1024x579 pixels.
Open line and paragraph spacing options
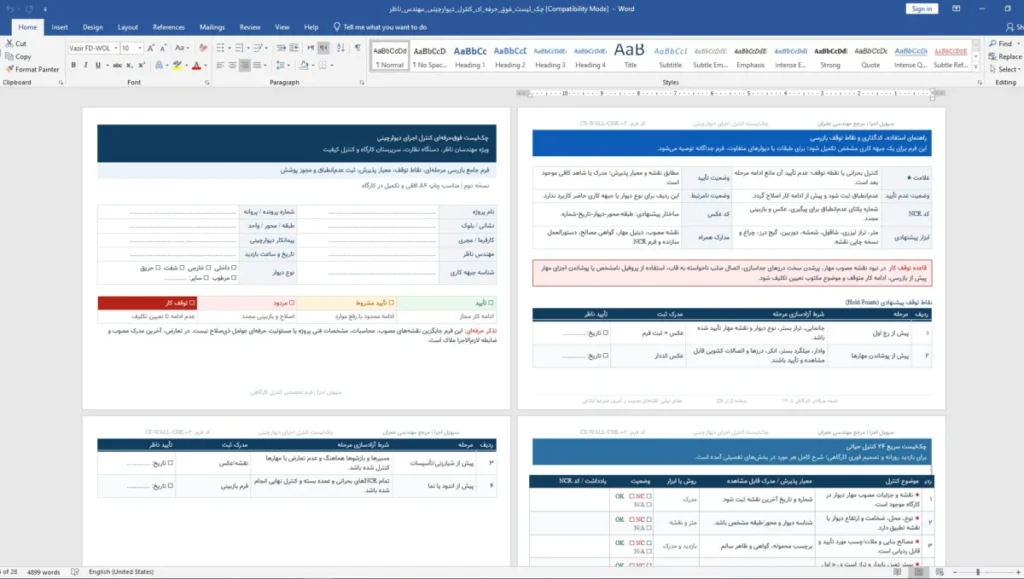(x=282, y=65)
